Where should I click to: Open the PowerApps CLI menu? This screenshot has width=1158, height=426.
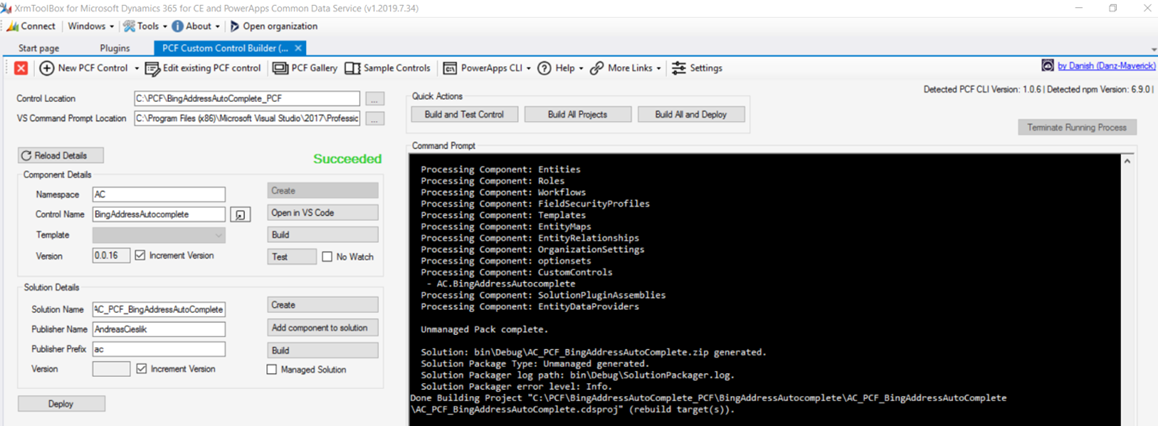click(487, 68)
